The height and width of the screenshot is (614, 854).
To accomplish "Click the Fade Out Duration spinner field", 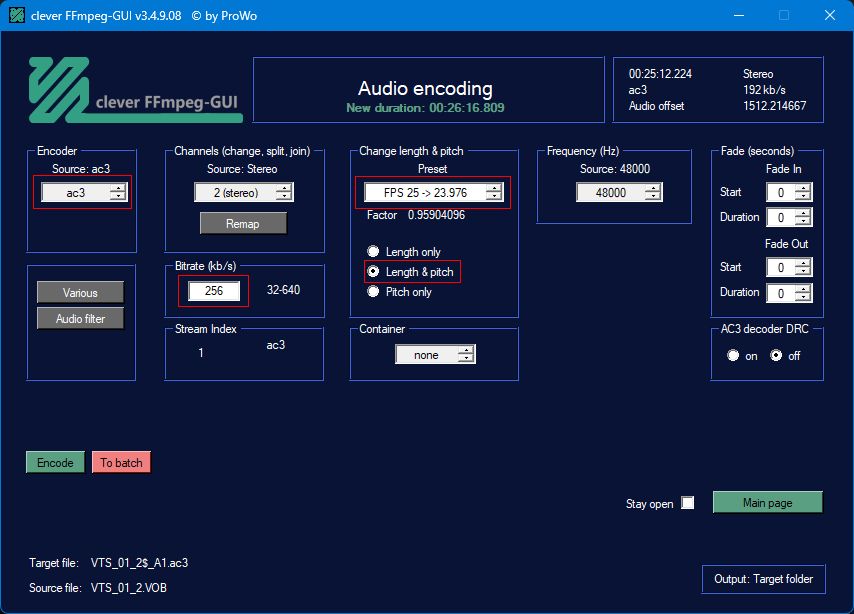I will pos(789,293).
